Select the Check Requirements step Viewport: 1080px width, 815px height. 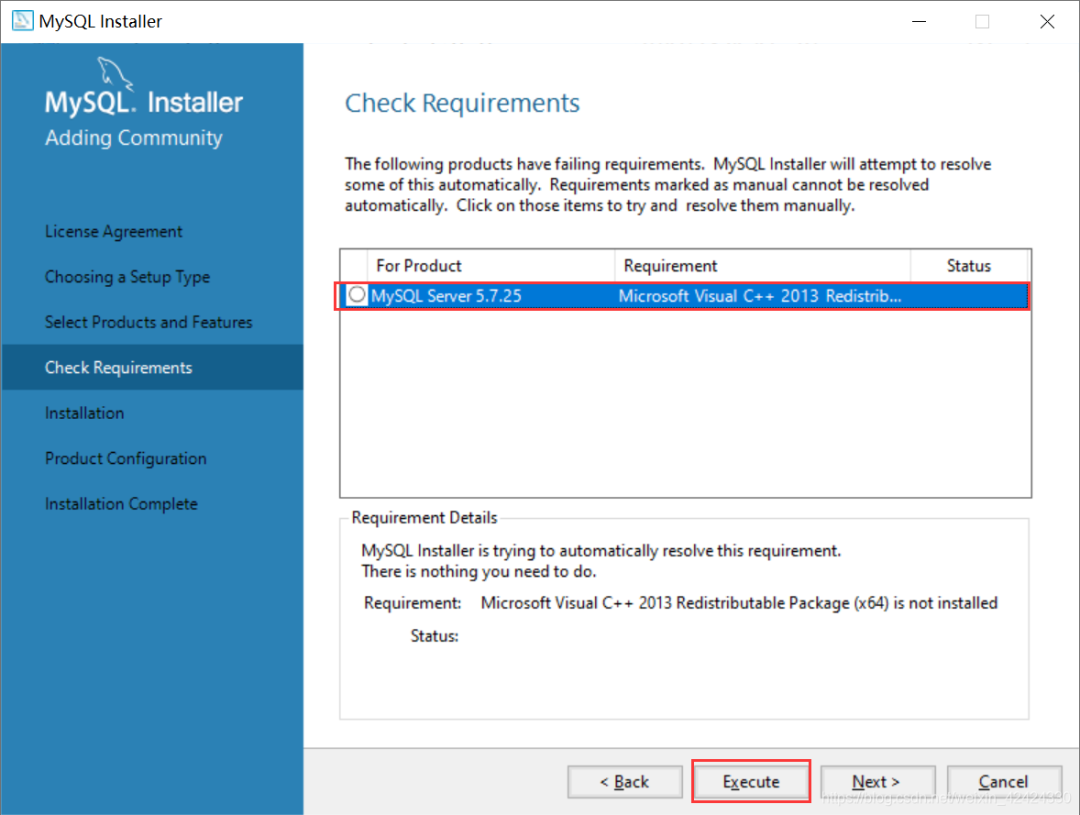118,368
